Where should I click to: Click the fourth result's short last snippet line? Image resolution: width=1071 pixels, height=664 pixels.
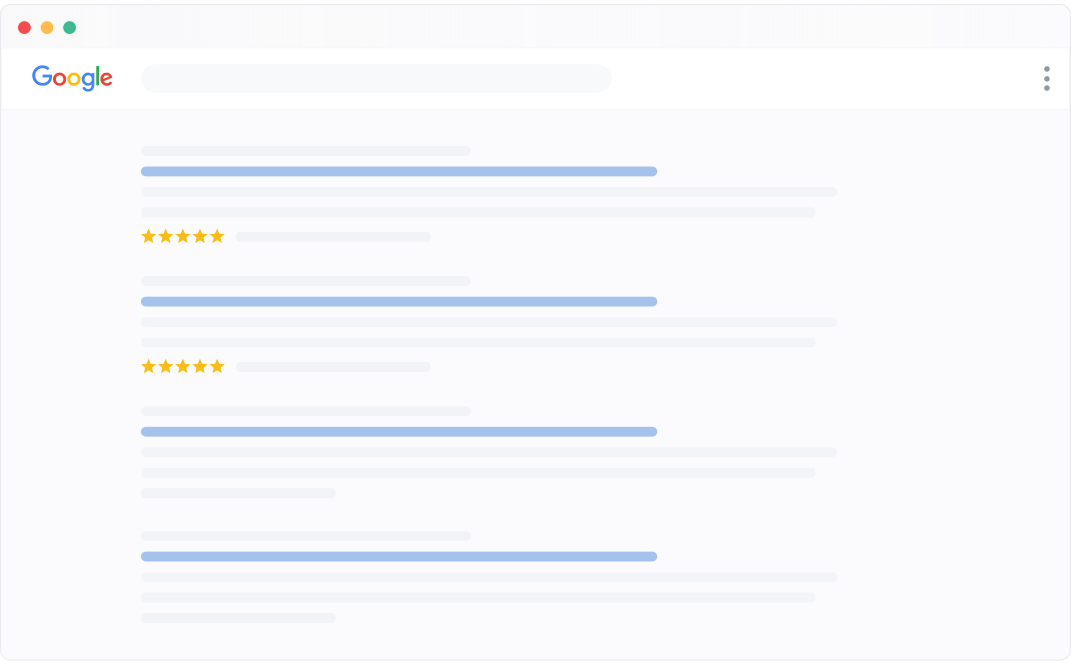click(238, 618)
